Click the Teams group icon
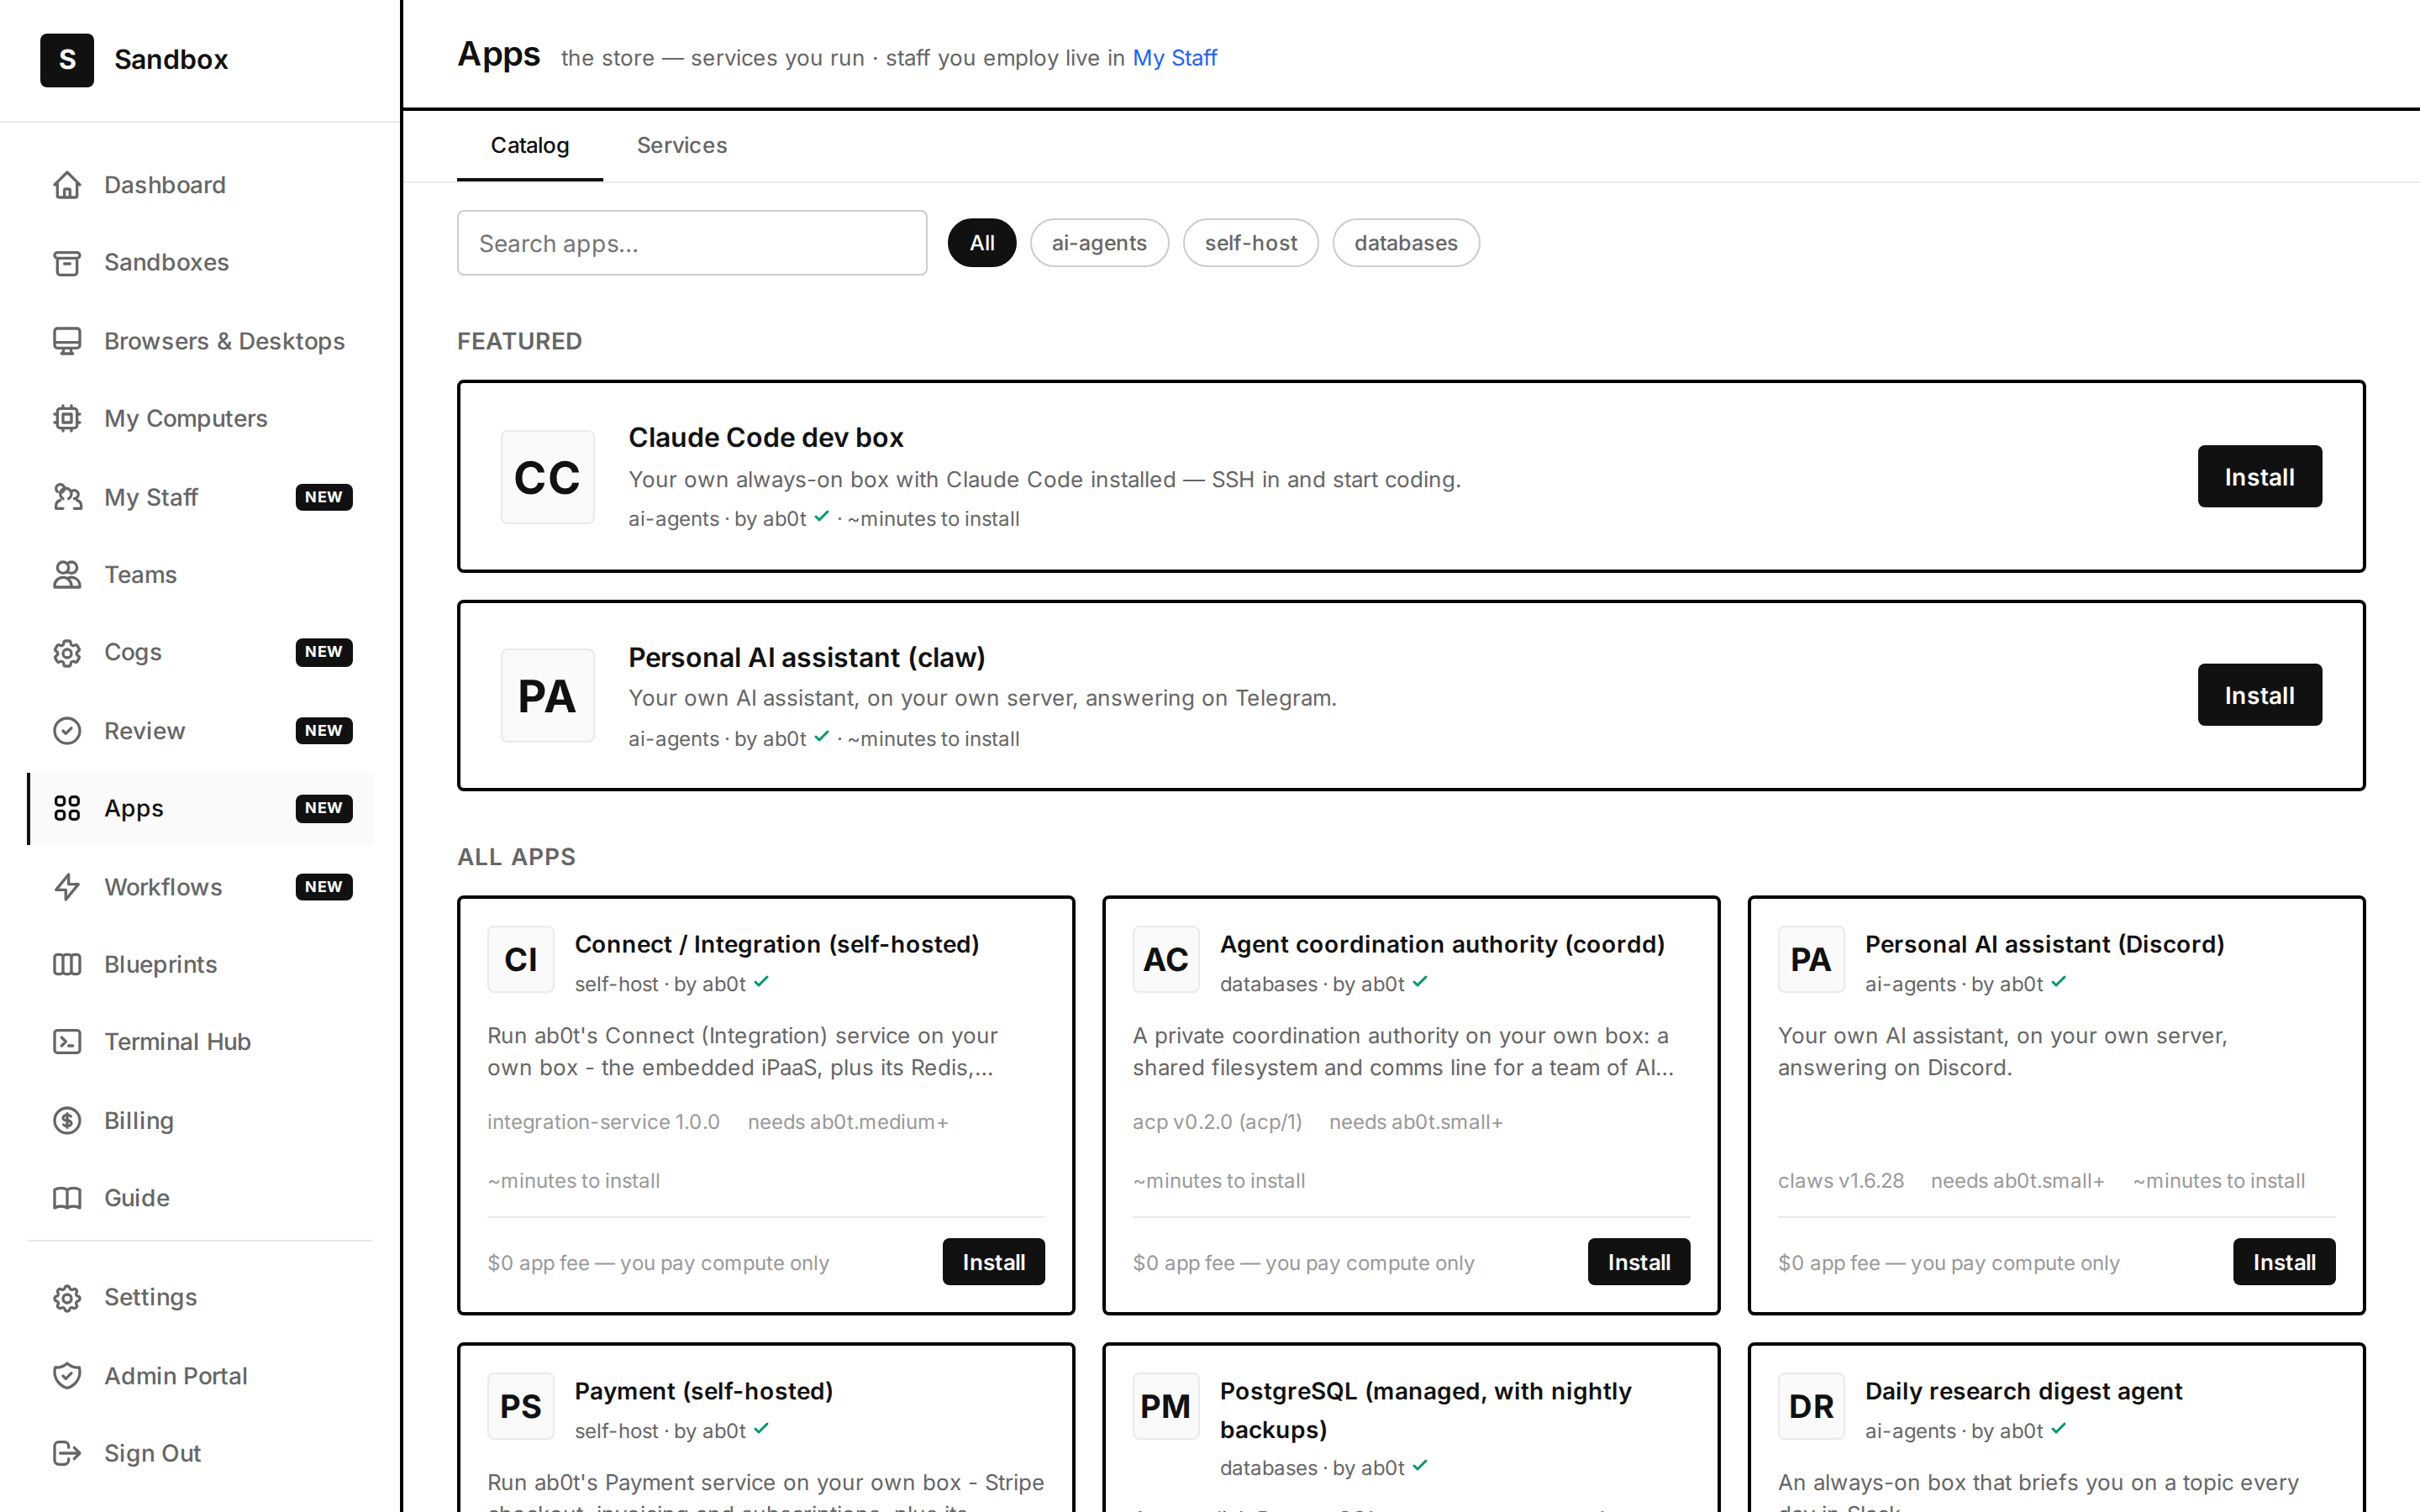The height and width of the screenshot is (1512, 2420). coord(67,575)
